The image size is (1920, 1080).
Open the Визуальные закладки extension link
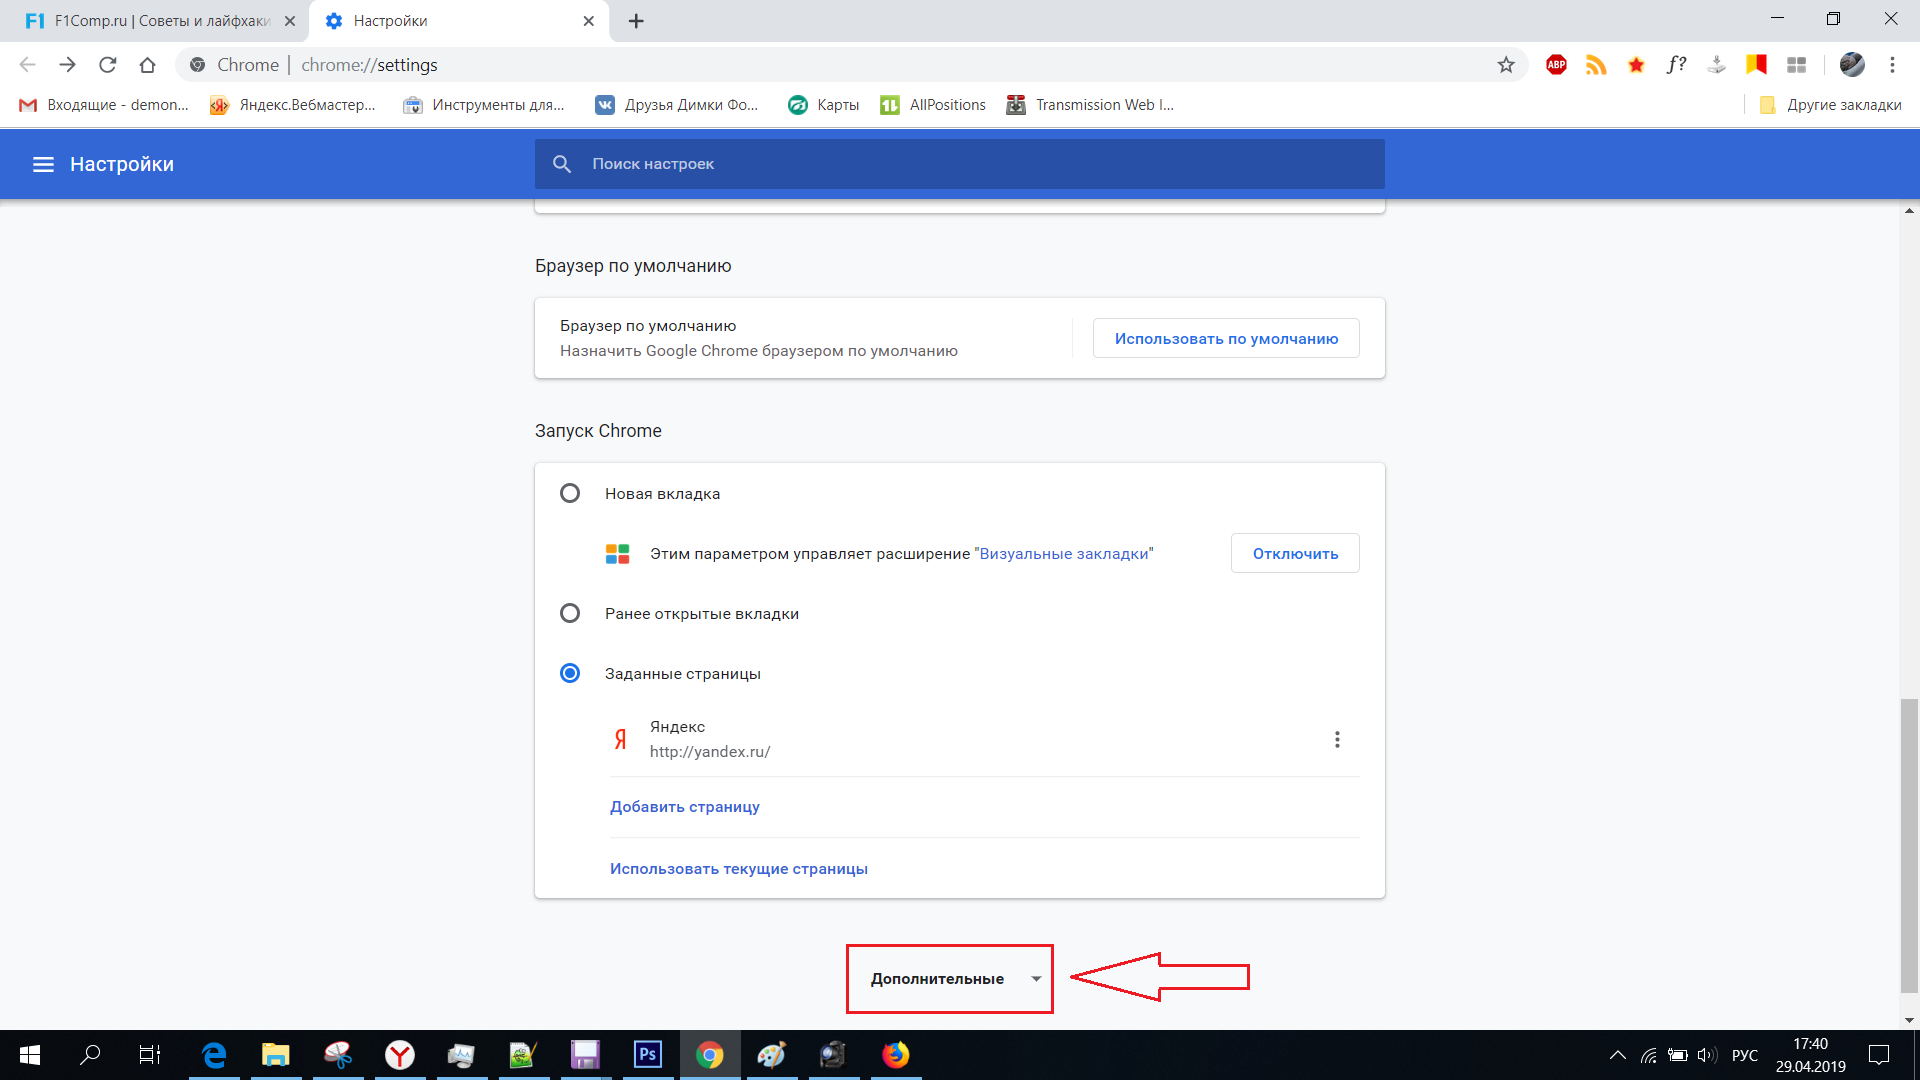[1064, 554]
